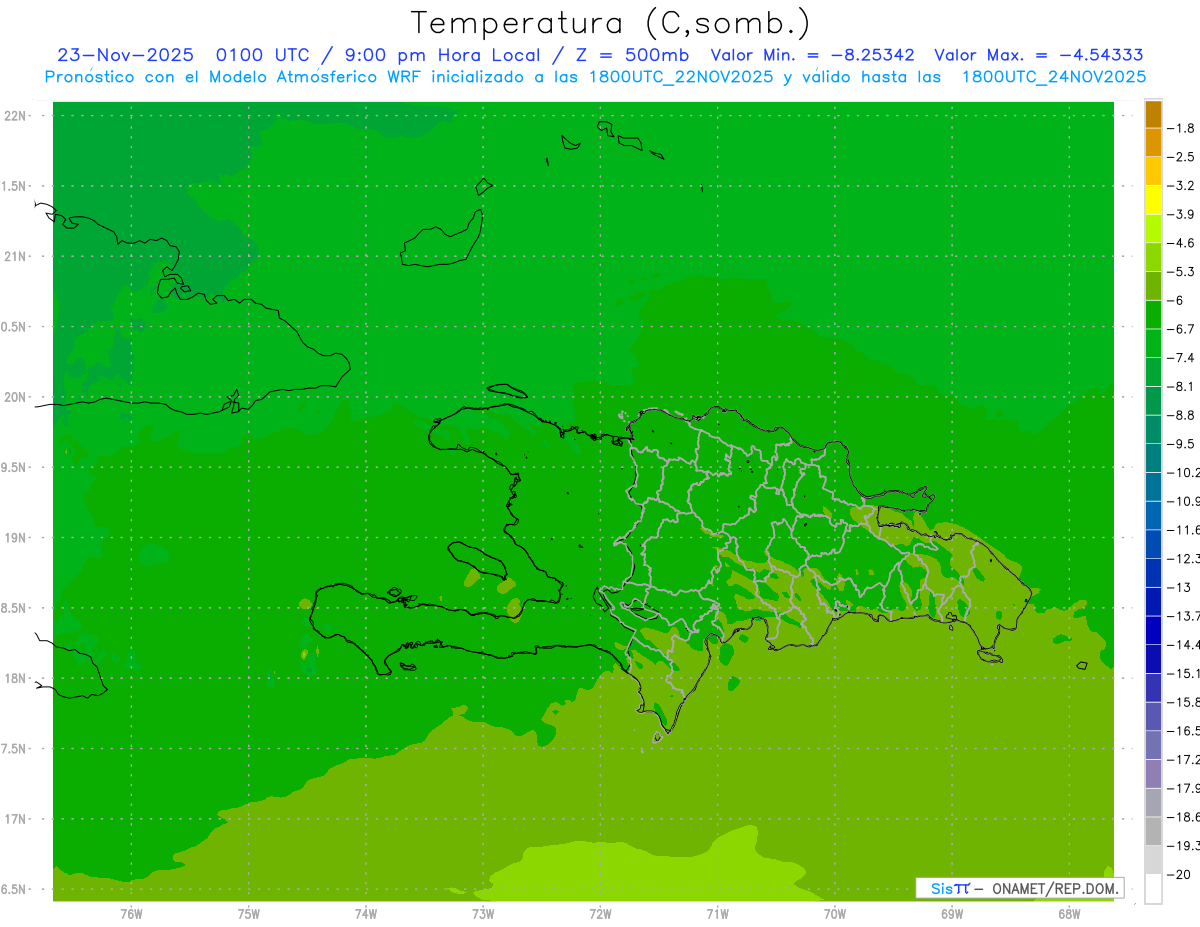Click the 19N latitude label

point(17,538)
